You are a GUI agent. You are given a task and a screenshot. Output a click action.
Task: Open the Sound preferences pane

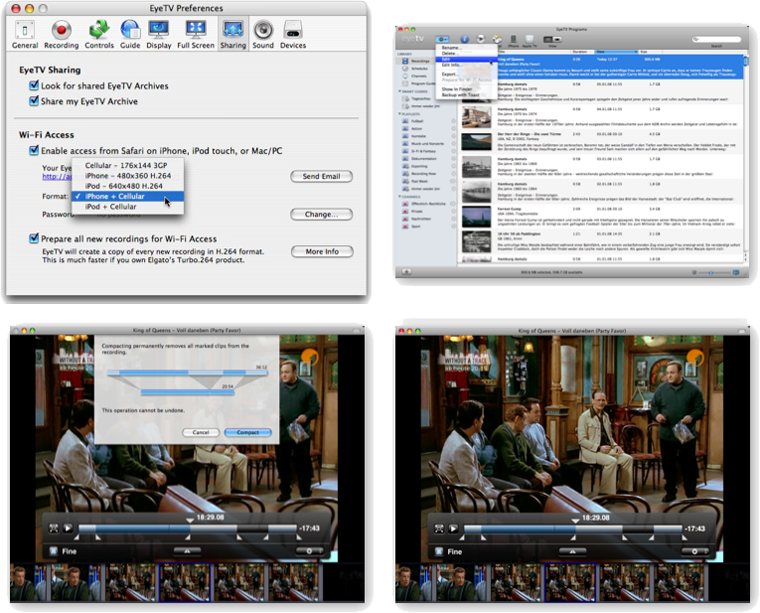click(263, 34)
